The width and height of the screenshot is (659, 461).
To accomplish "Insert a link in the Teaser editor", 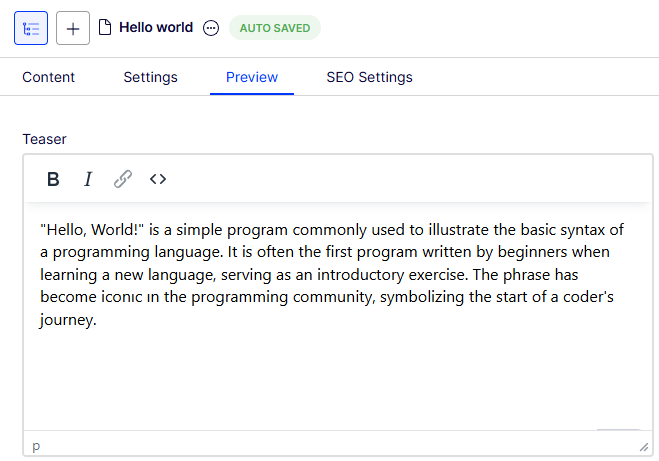I will (x=123, y=179).
